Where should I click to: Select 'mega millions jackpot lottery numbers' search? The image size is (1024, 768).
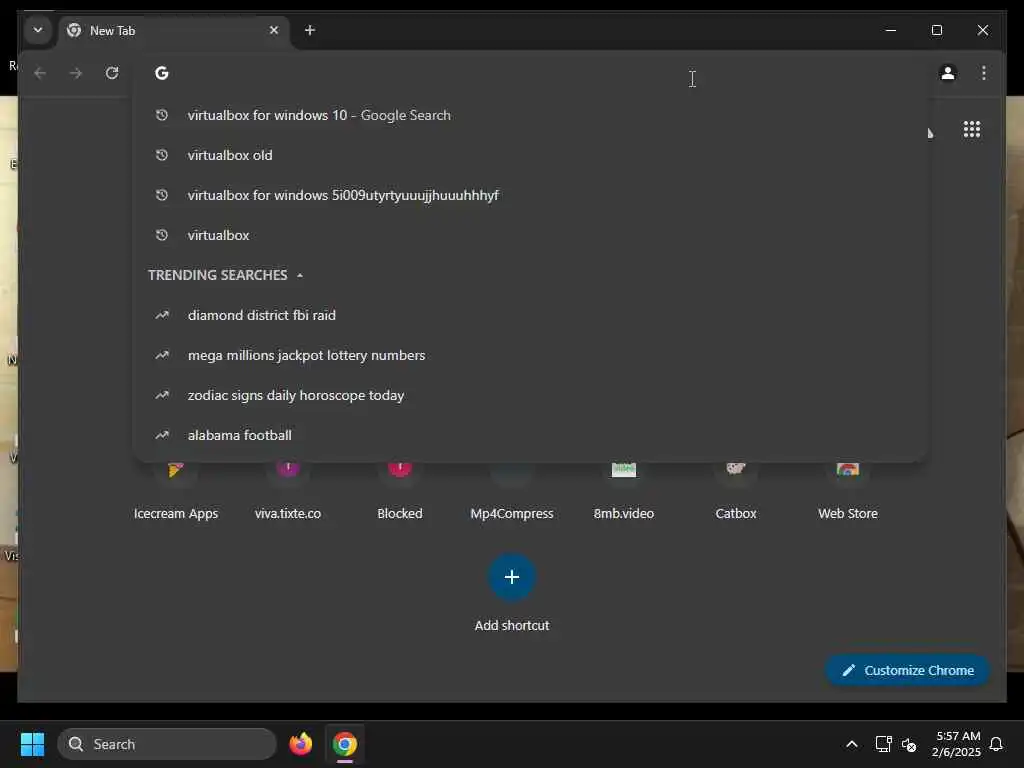(529, 355)
